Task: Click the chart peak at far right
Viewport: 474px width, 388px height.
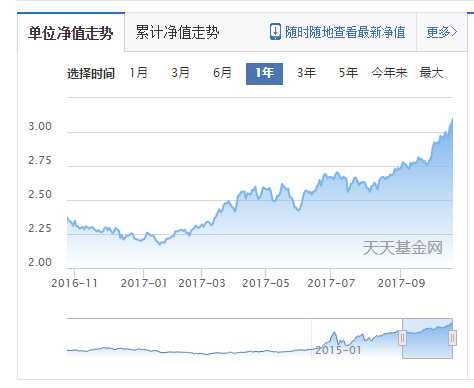Action: [x=452, y=119]
